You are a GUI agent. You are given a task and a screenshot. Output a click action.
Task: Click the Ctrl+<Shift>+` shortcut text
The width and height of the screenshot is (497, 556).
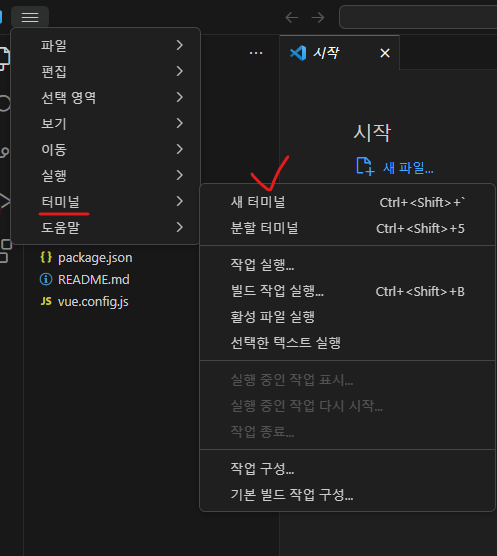point(422,202)
